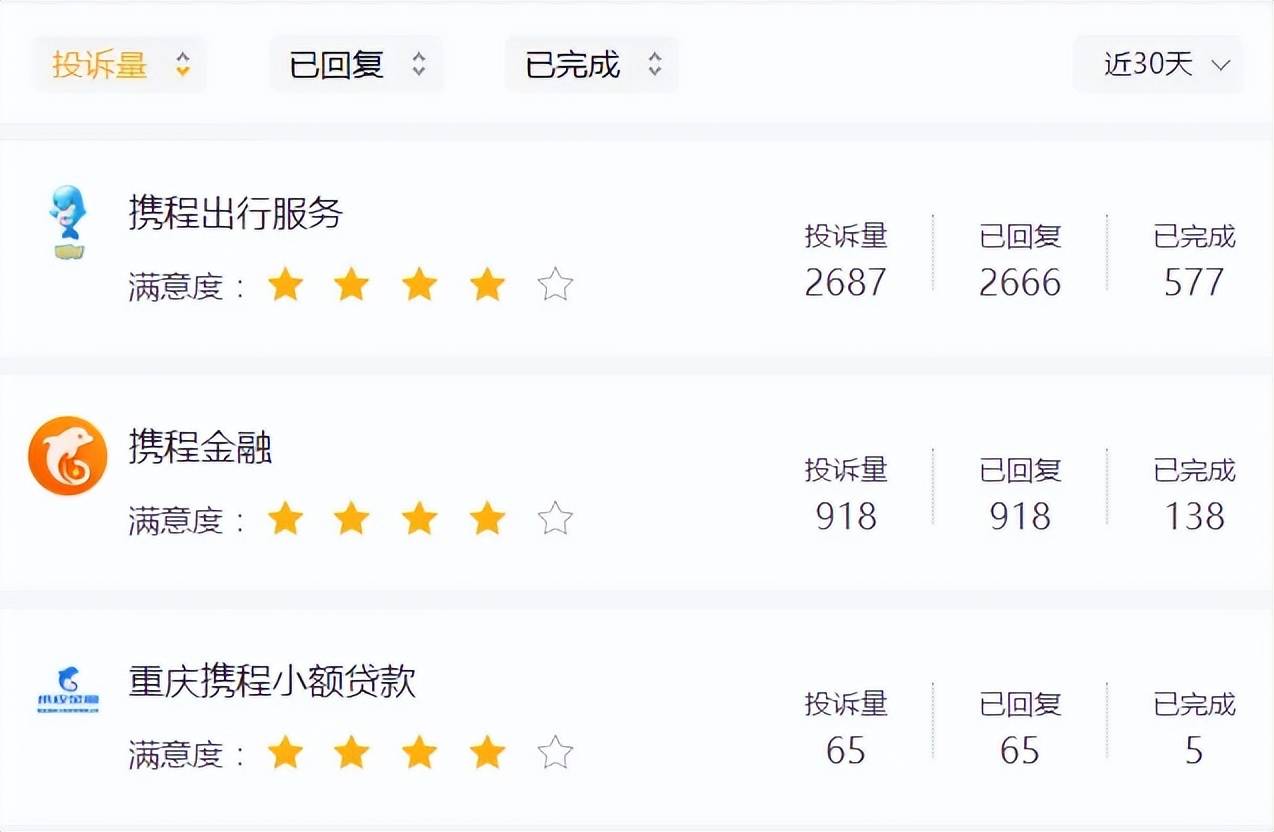Viewport: 1274px width, 832px height.
Task: Click the sort arrows beside 投诉量
Action: (x=182, y=65)
